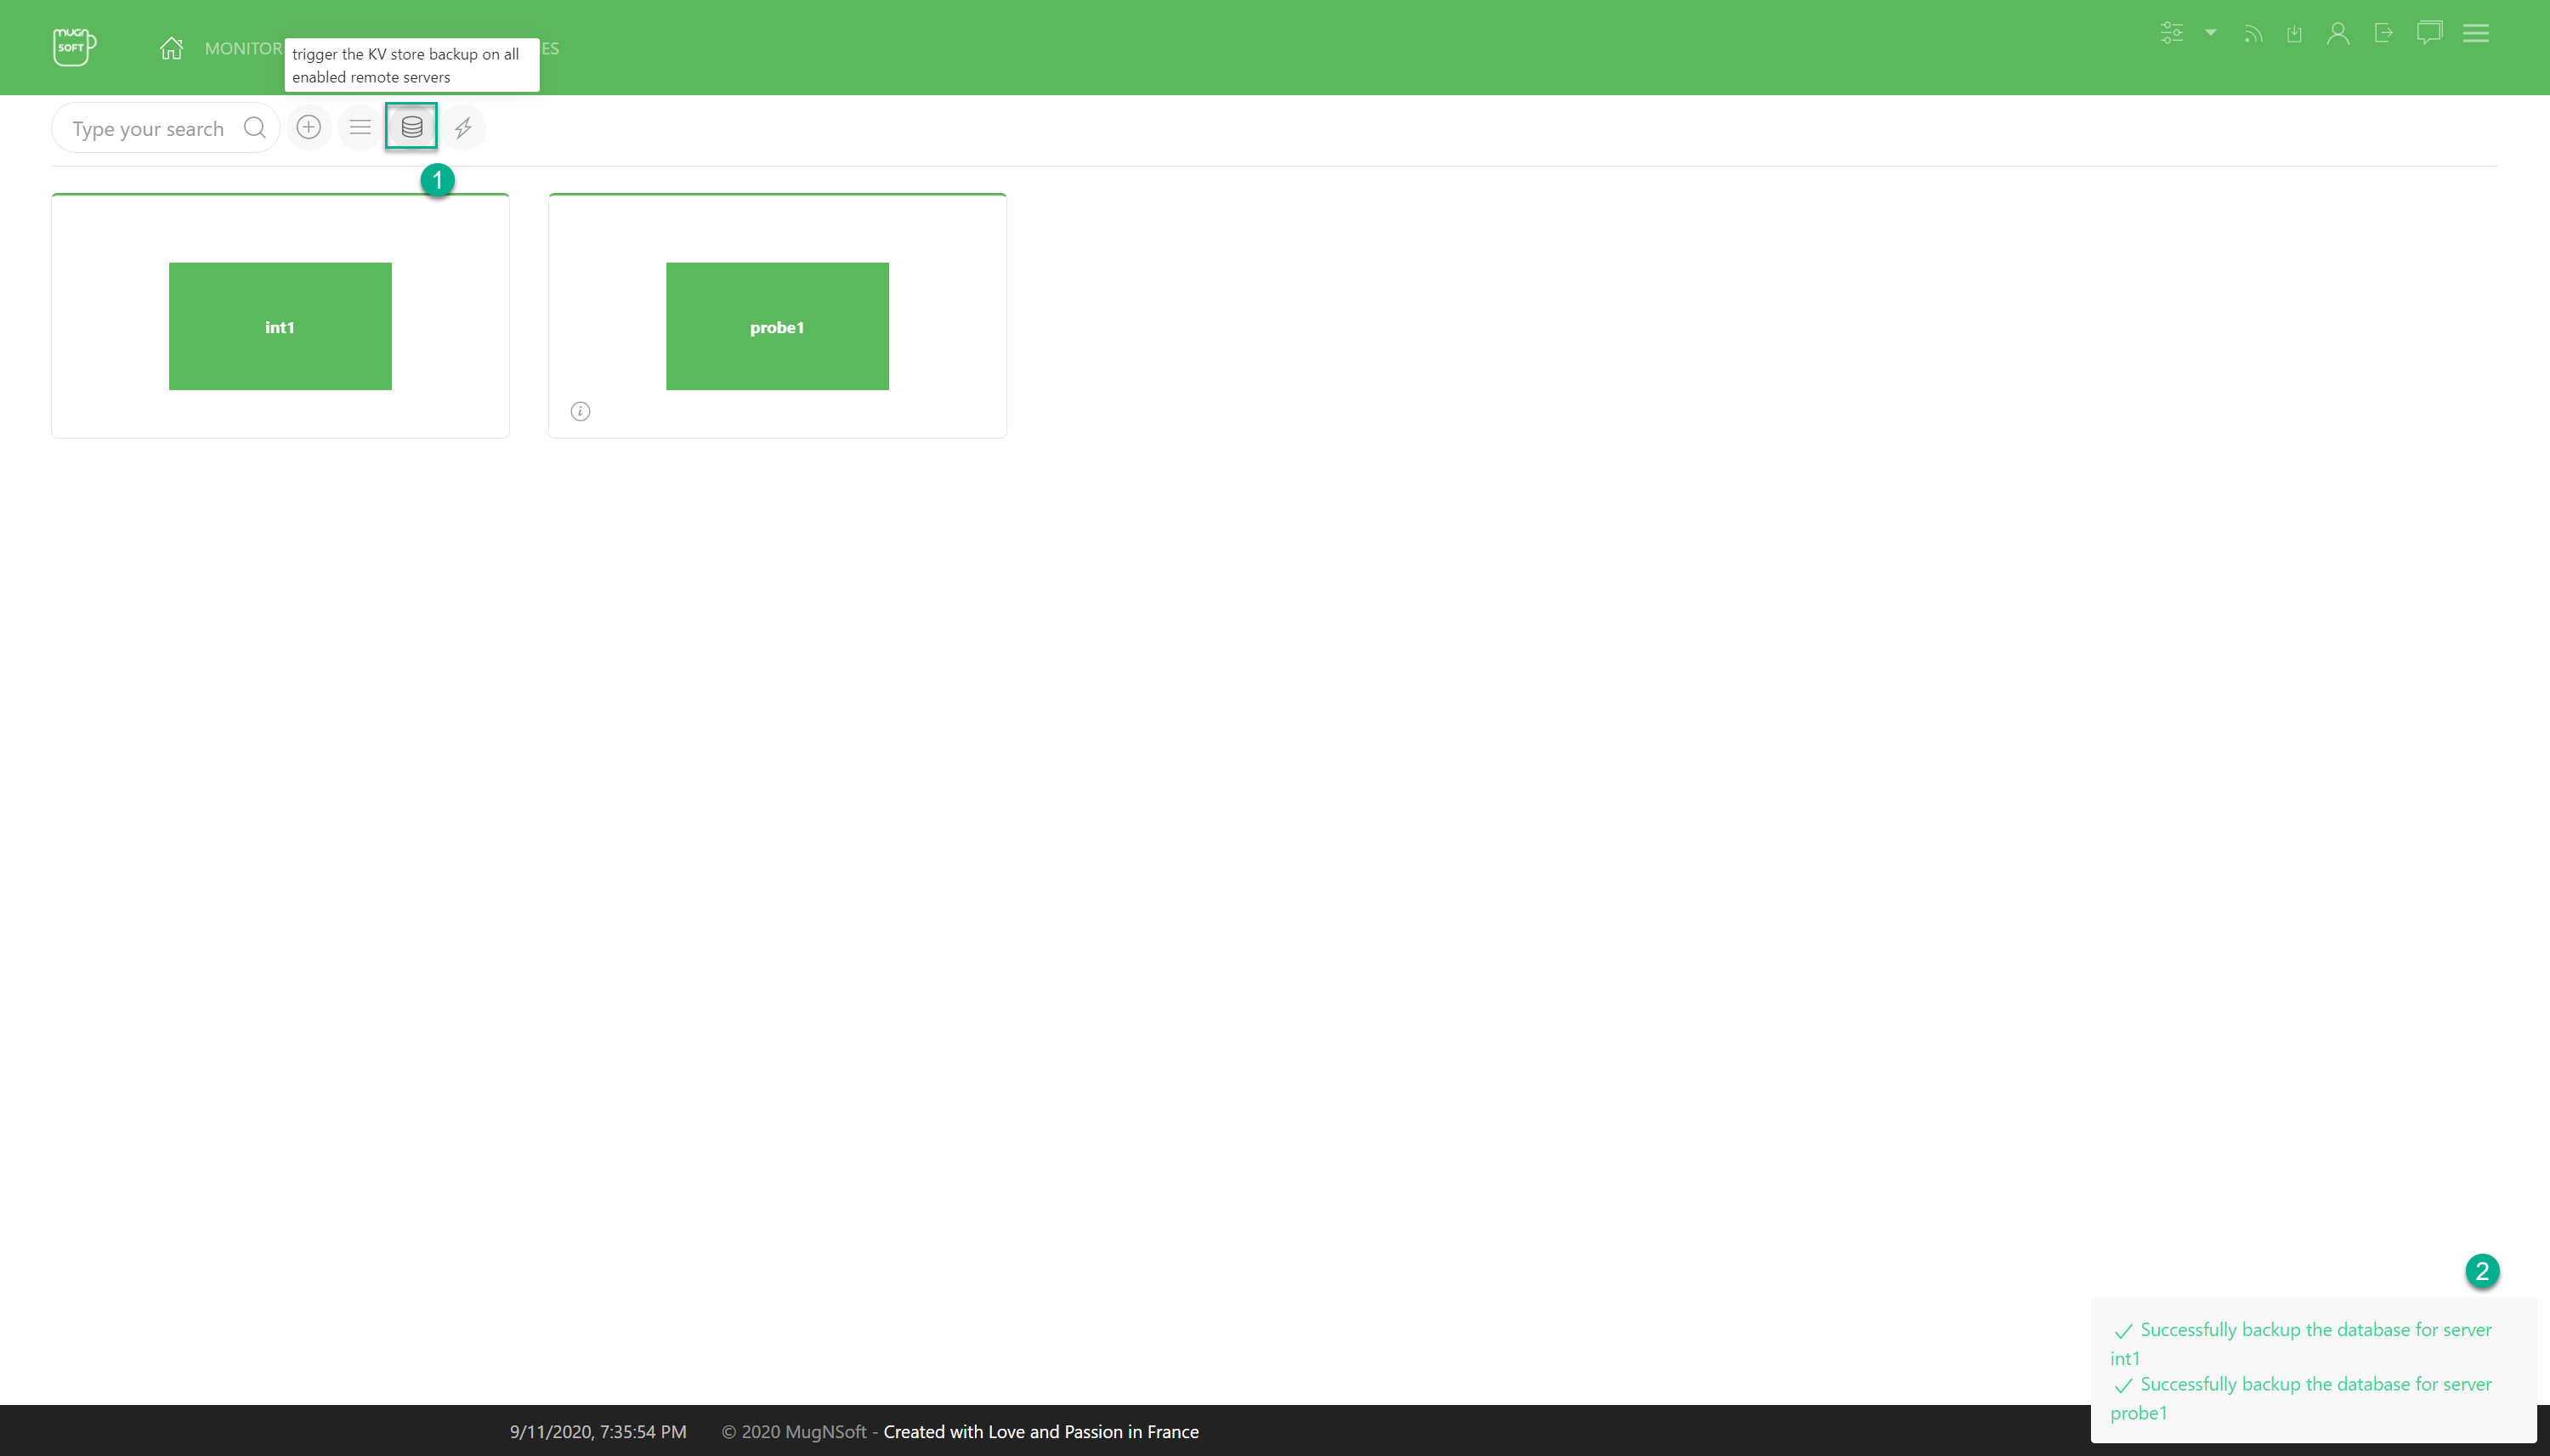Click the probe1 server info button

click(580, 411)
